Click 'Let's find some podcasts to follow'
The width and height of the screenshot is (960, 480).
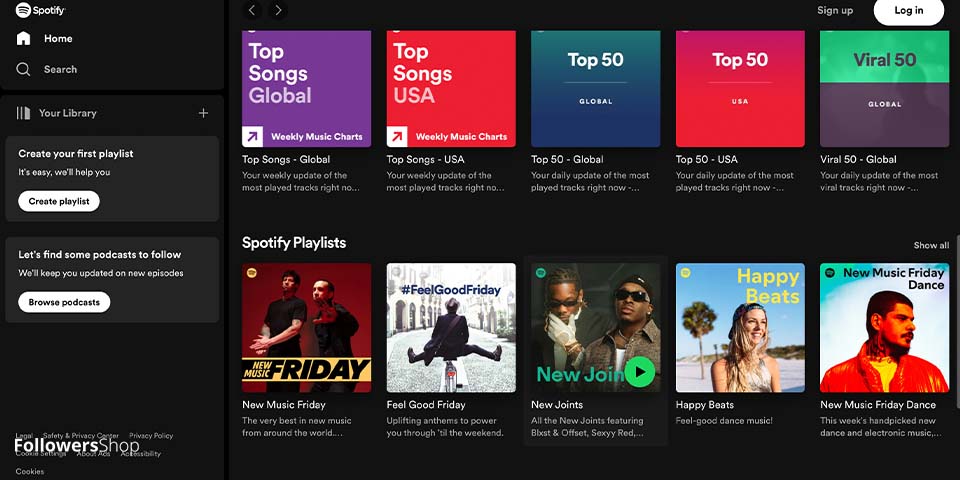(x=100, y=255)
